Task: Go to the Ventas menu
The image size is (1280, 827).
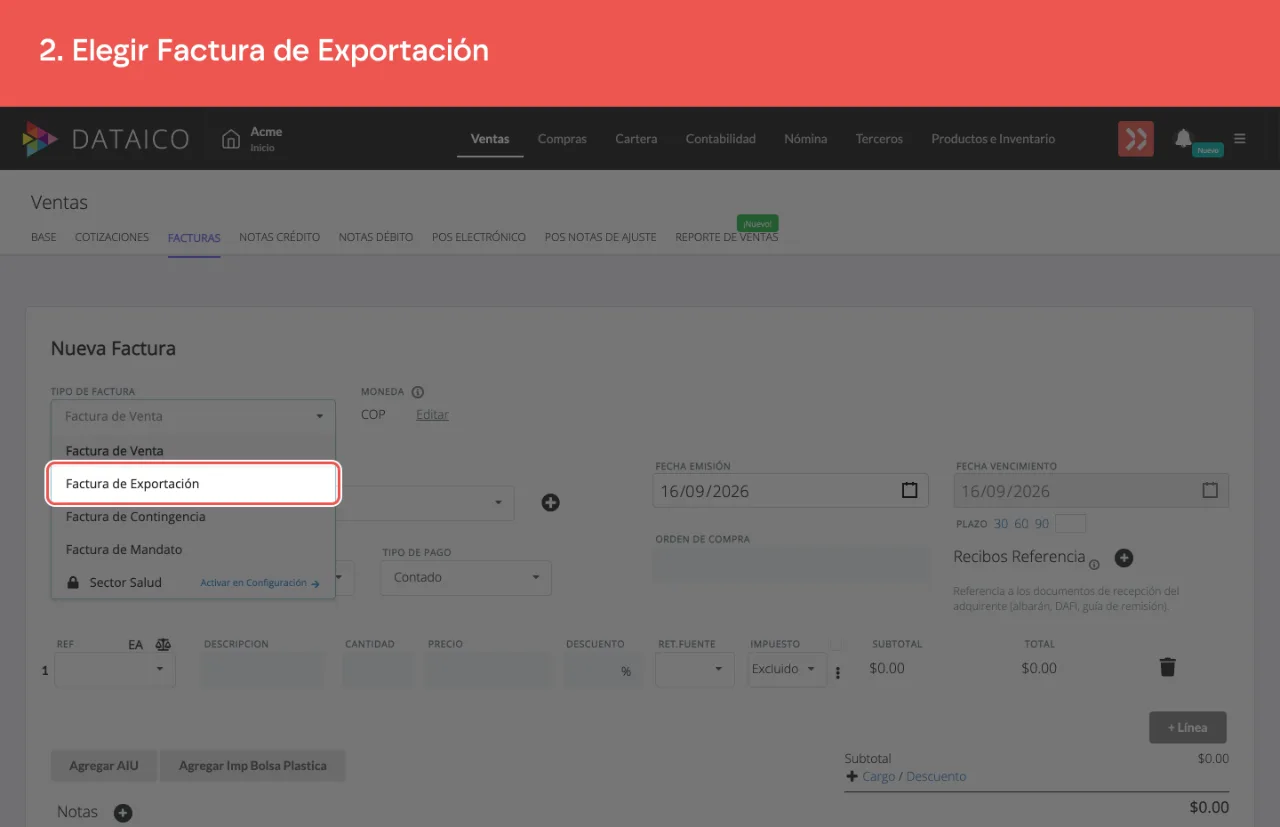Action: tap(490, 139)
